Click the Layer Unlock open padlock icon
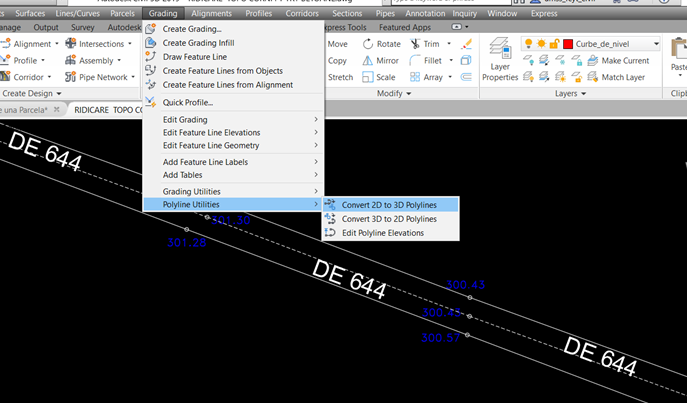 (577, 77)
